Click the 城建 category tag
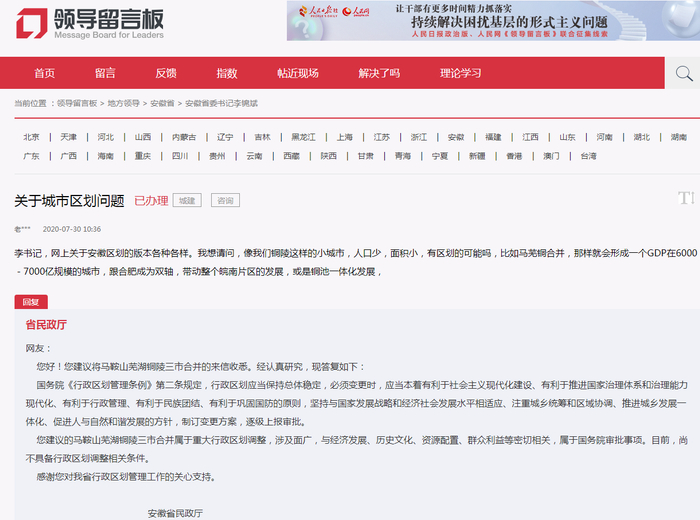700x520 pixels. tap(187, 200)
